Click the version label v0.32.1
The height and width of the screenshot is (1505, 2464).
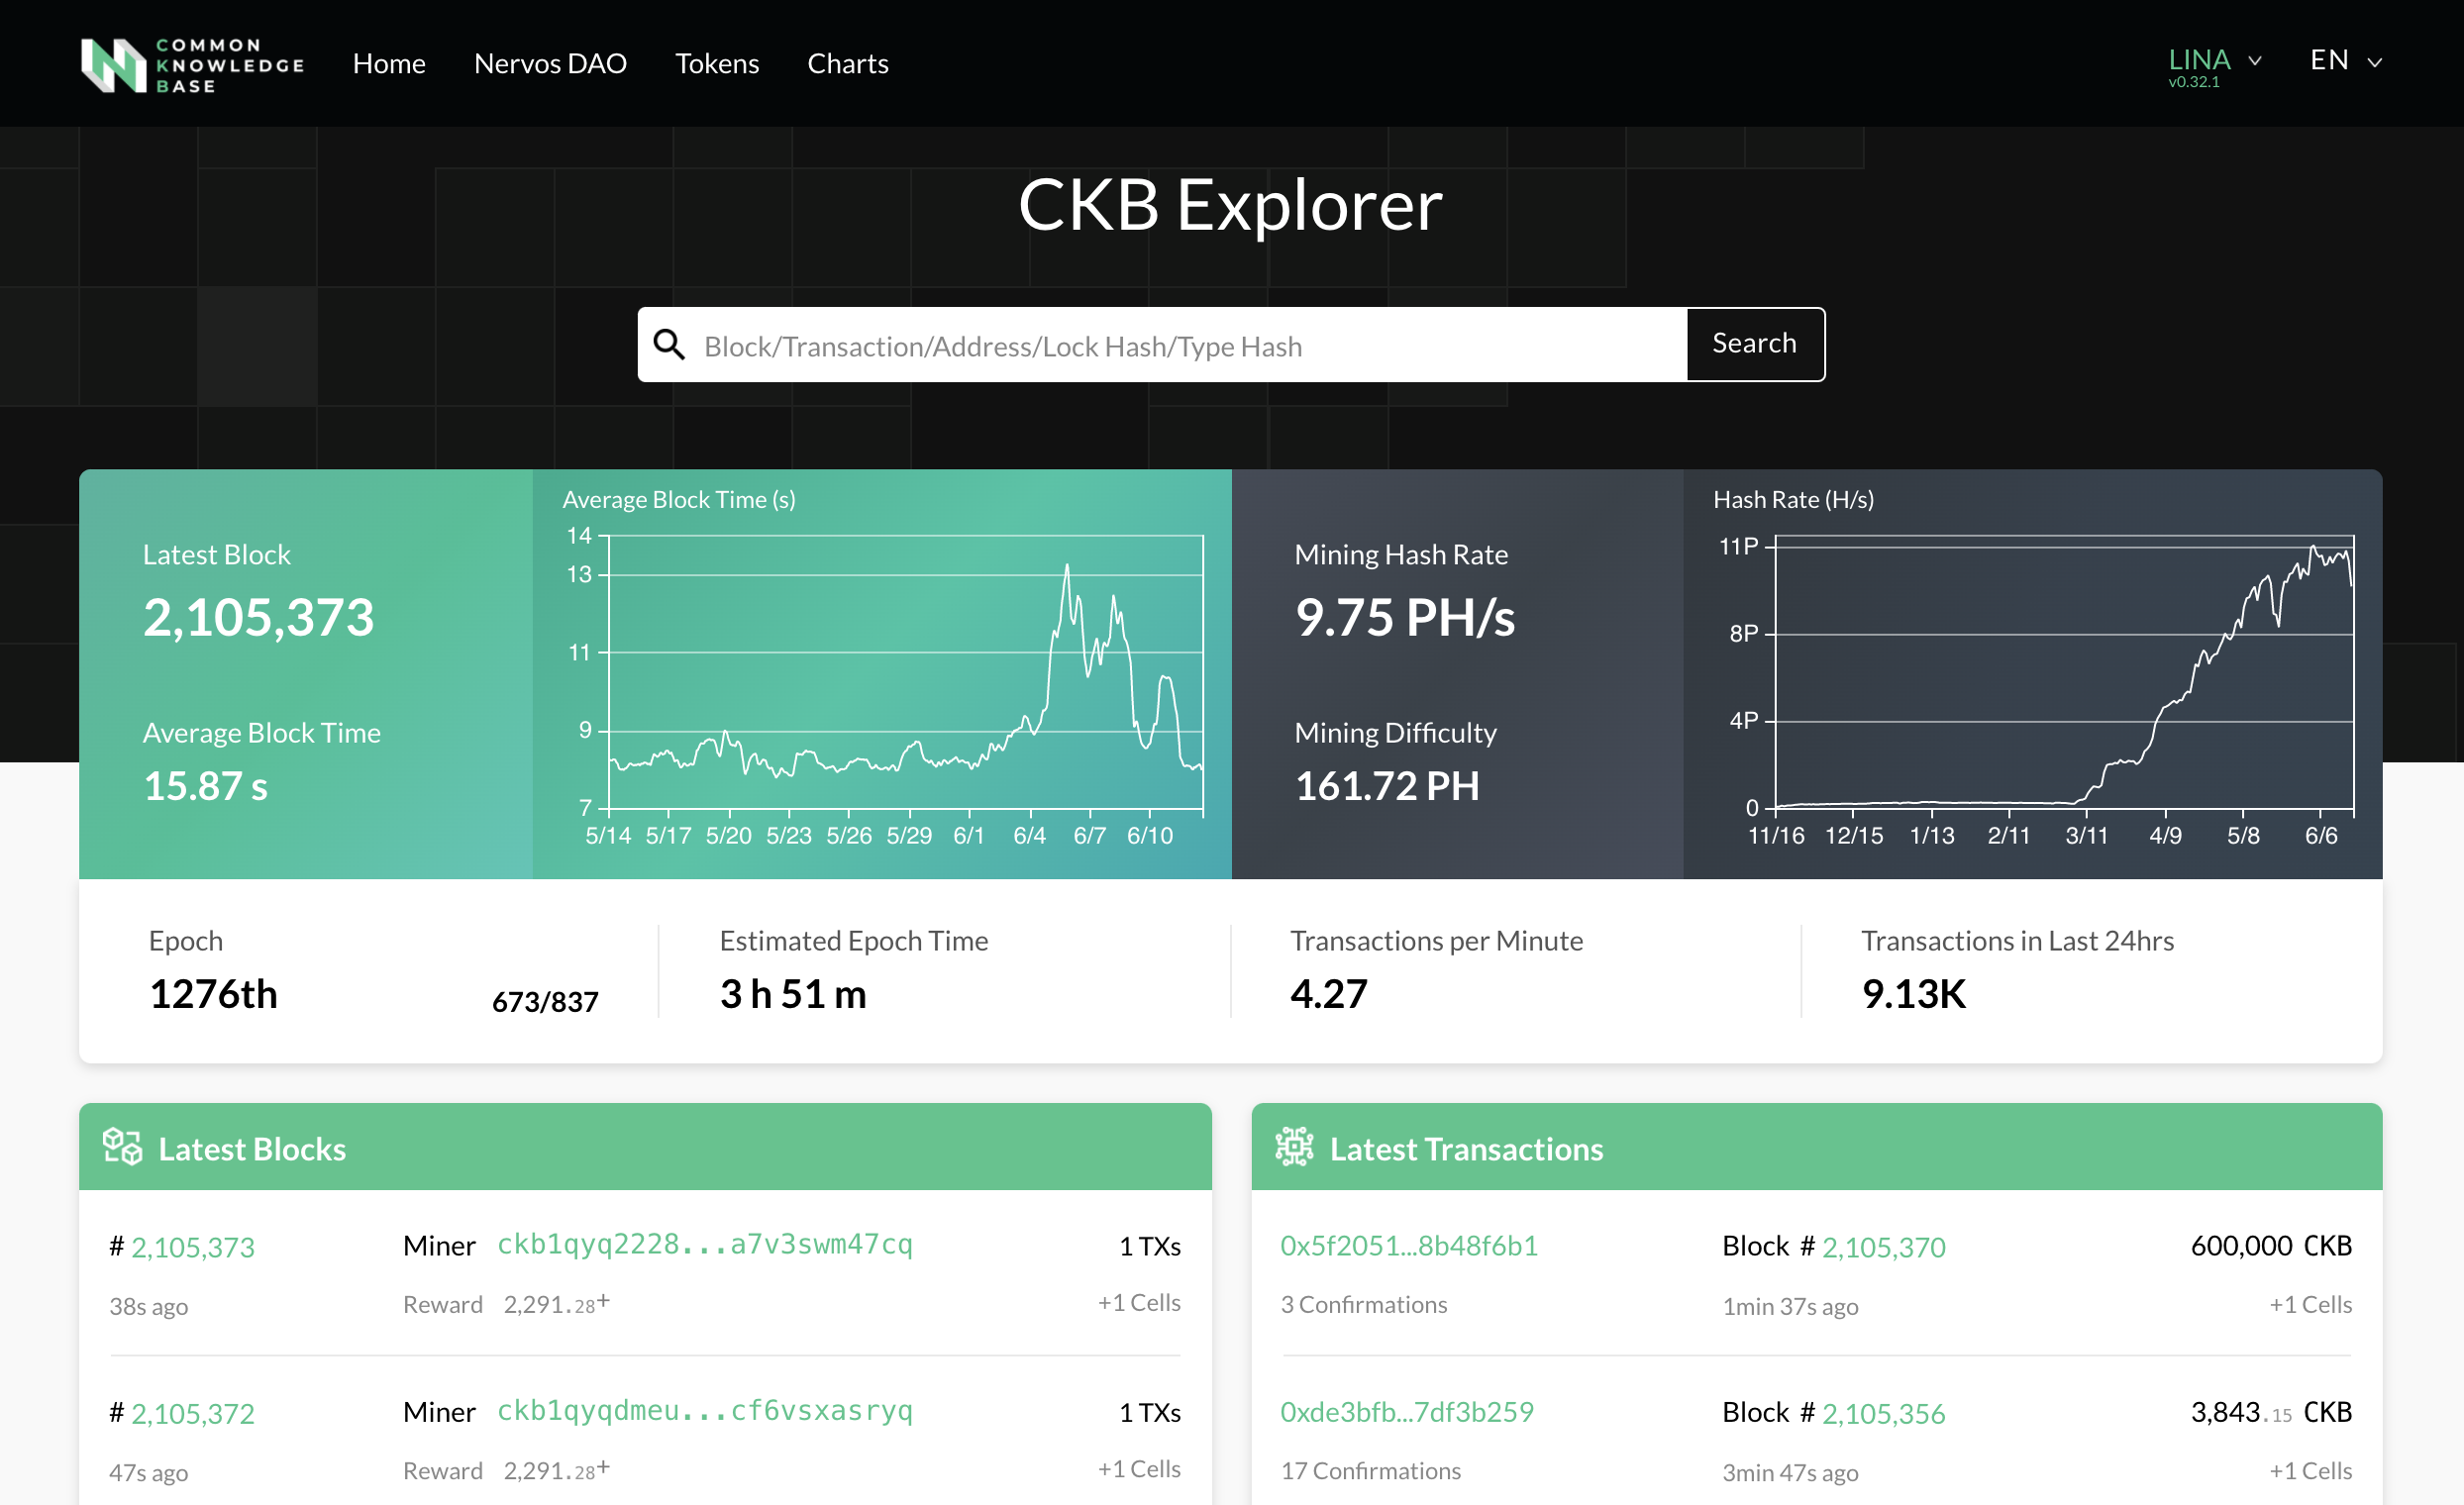pos(2194,82)
